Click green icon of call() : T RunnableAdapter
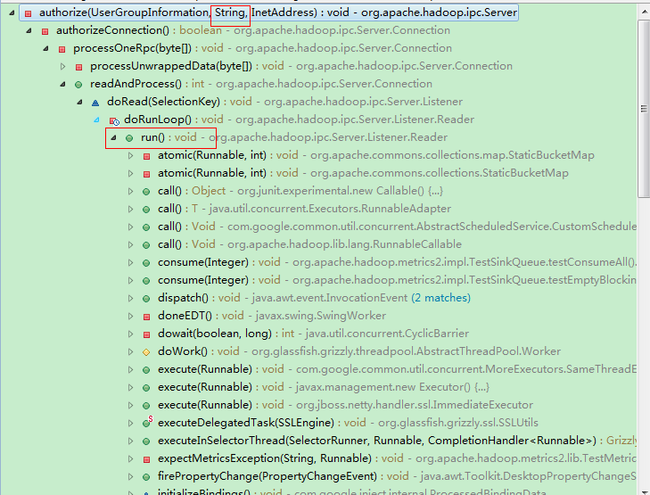Image resolution: width=650 pixels, height=495 pixels. 146,209
